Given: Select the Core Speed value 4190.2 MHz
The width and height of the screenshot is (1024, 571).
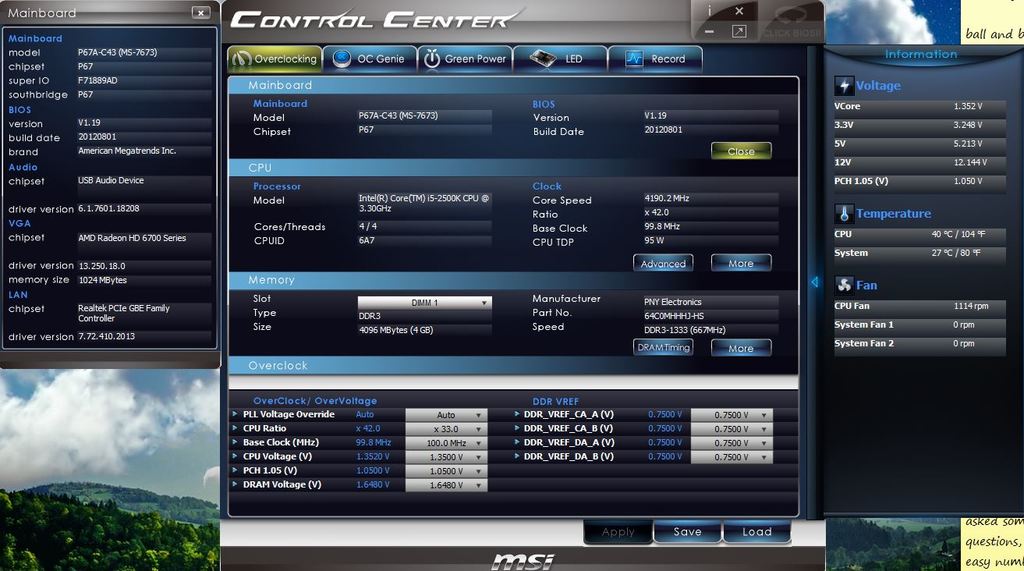Looking at the screenshot, I should [x=667, y=198].
